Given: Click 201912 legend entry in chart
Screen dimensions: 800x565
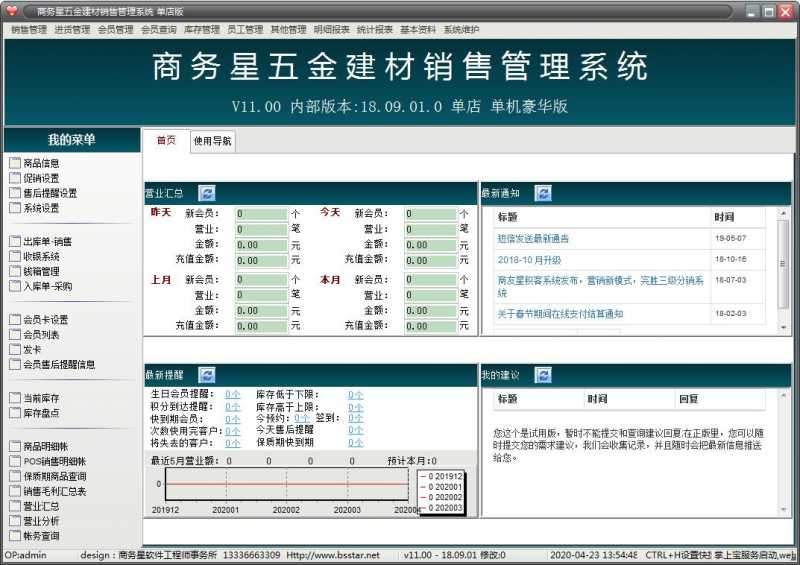Looking at the screenshot, I should (x=441, y=476).
